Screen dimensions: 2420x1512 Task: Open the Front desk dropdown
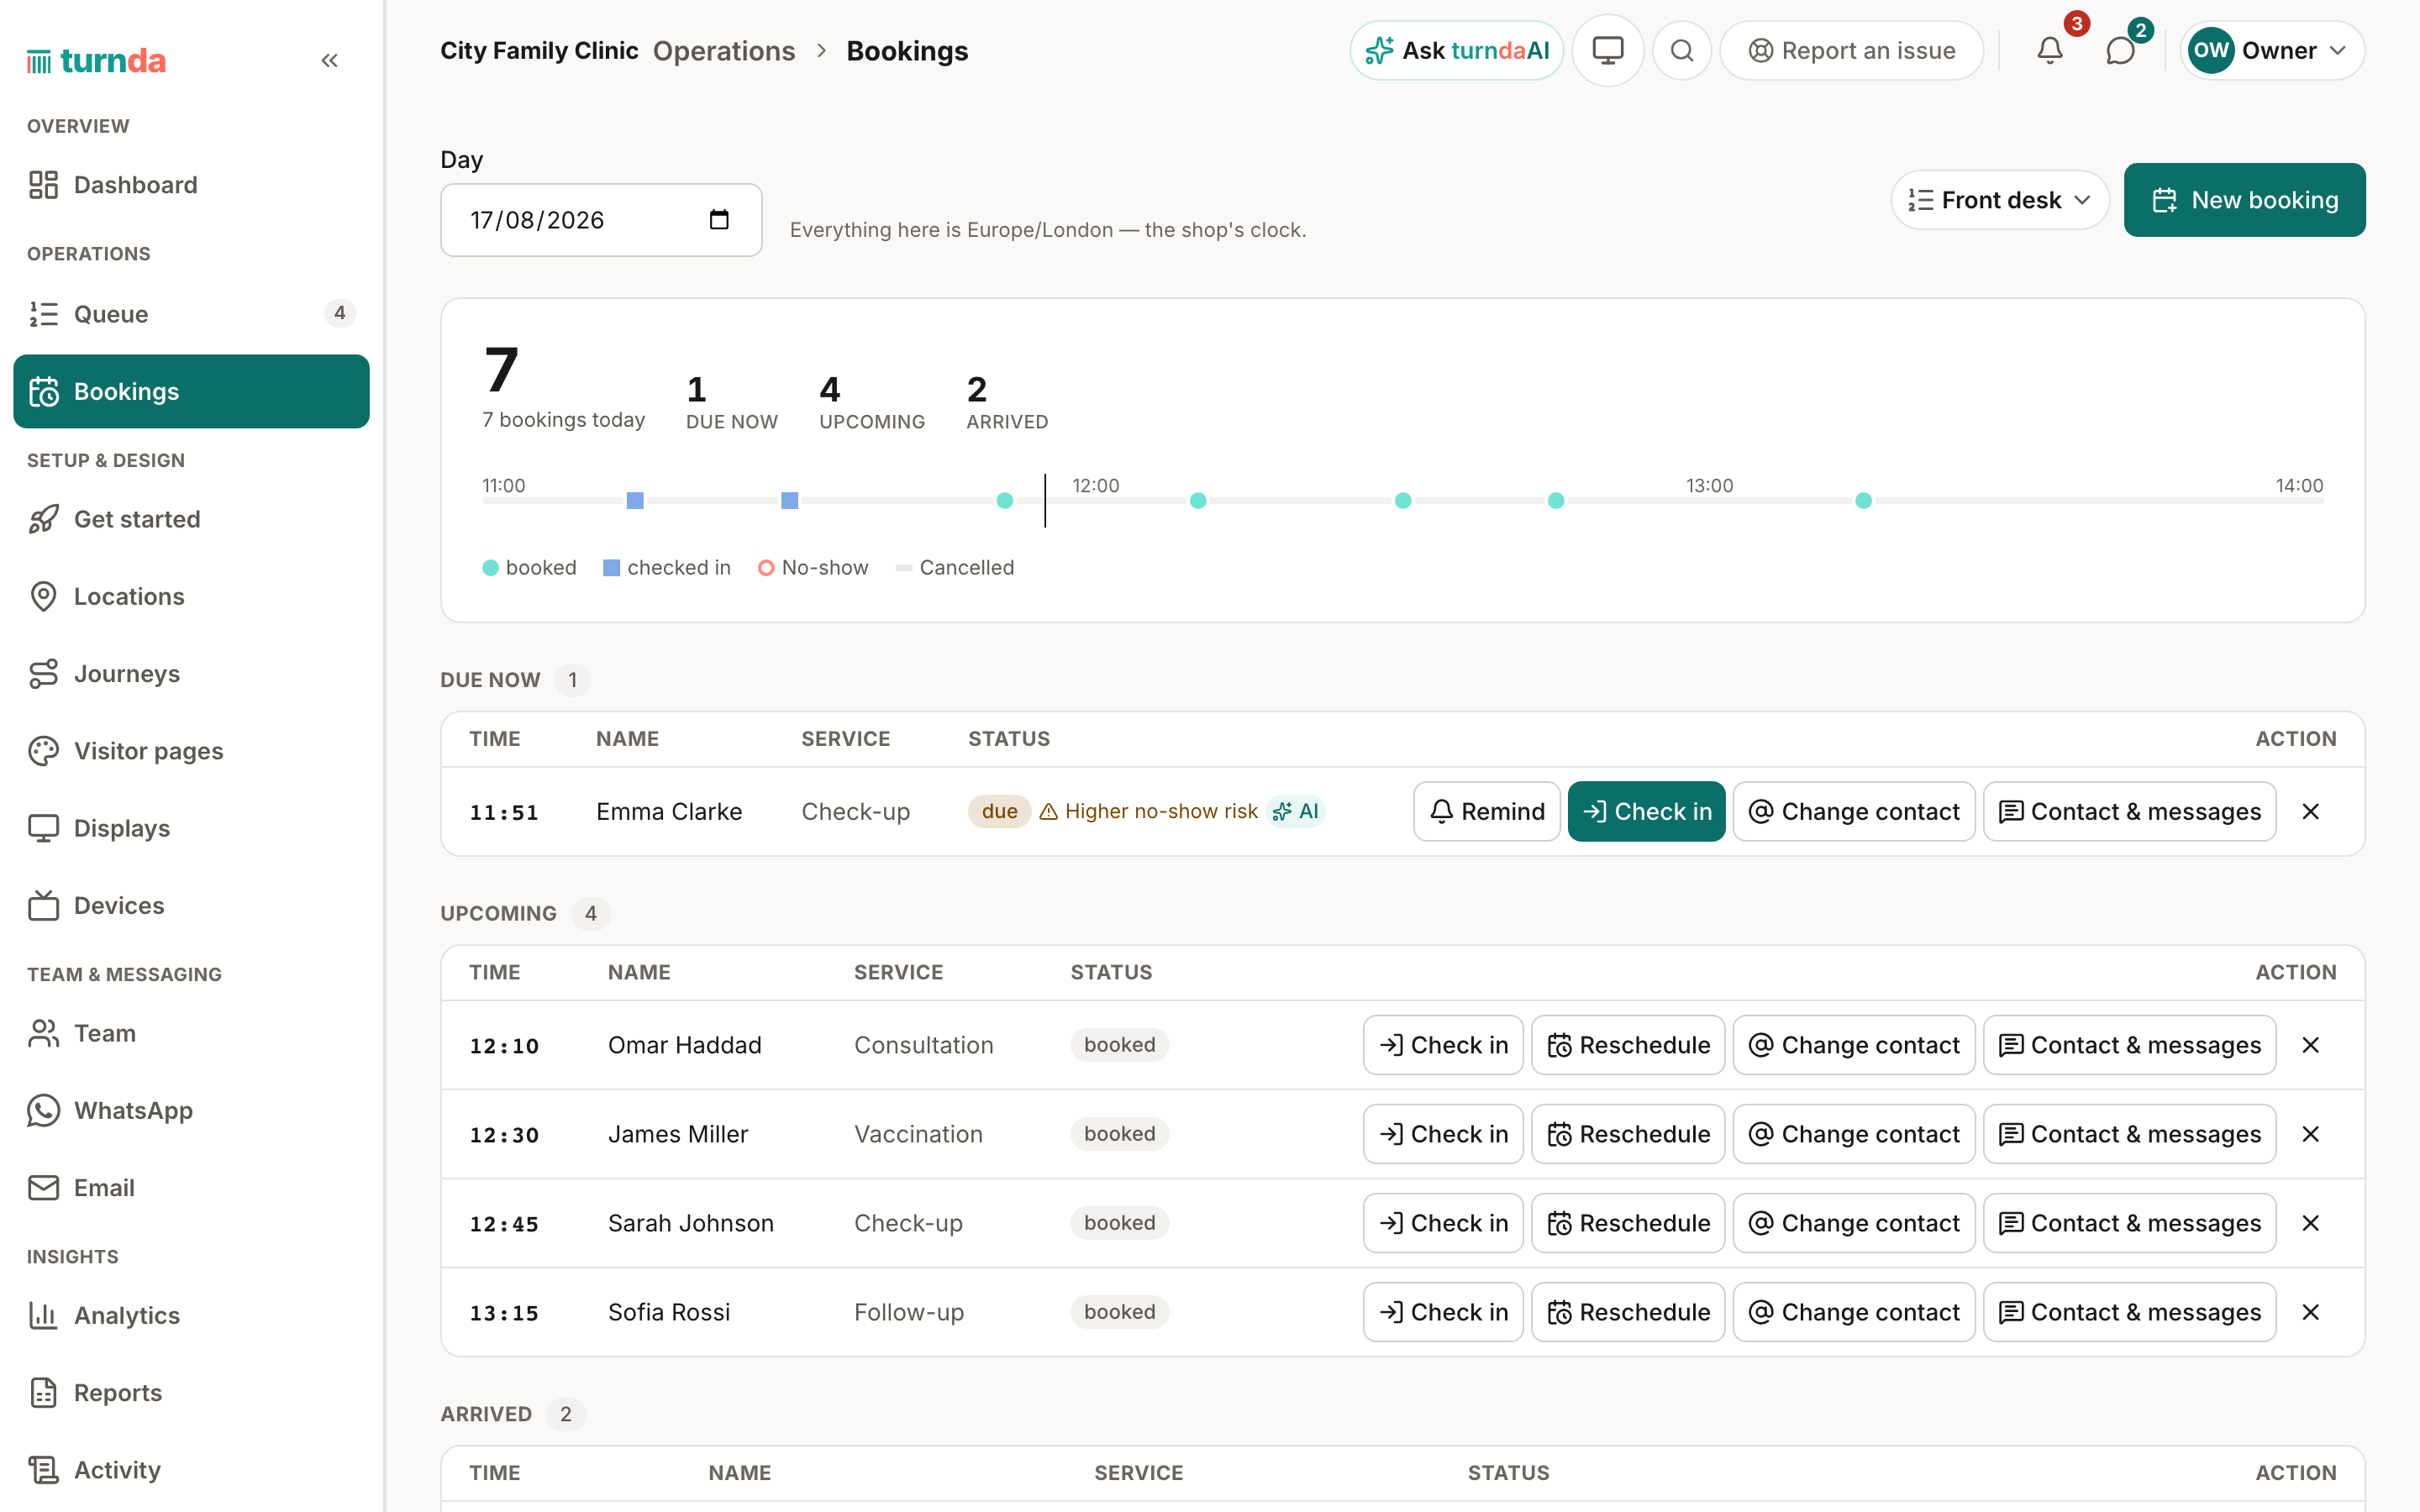[x=2000, y=200]
